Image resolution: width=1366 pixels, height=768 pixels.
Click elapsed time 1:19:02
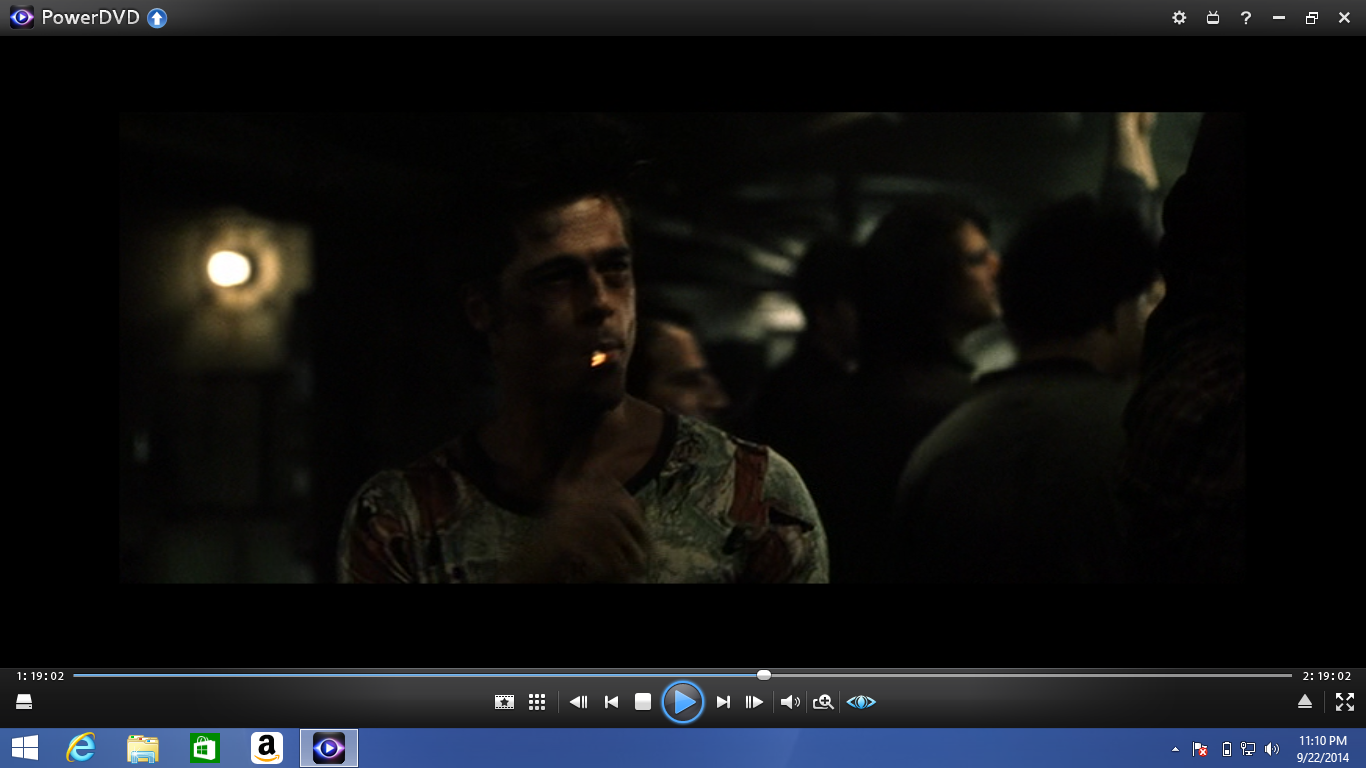(x=40, y=676)
